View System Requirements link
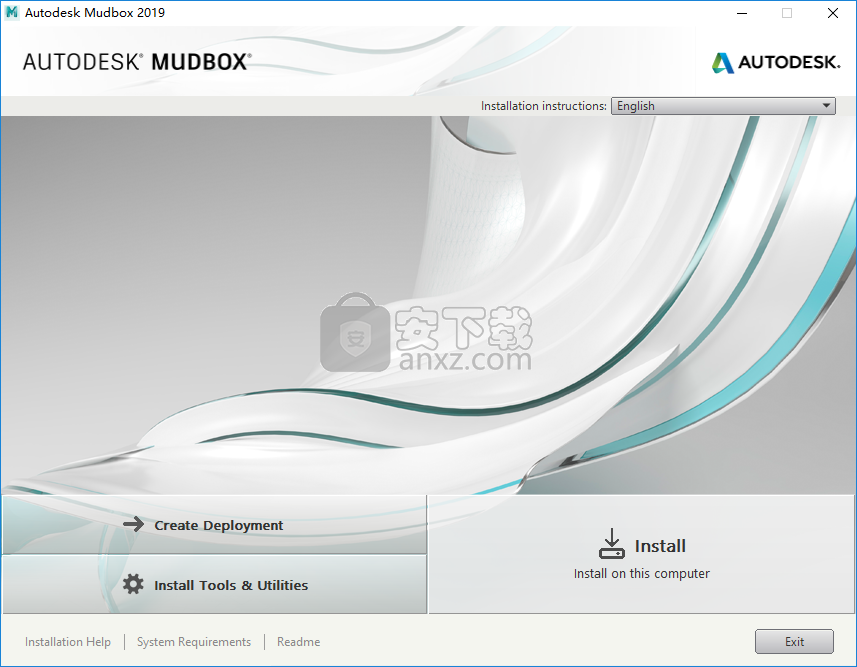 click(x=194, y=642)
